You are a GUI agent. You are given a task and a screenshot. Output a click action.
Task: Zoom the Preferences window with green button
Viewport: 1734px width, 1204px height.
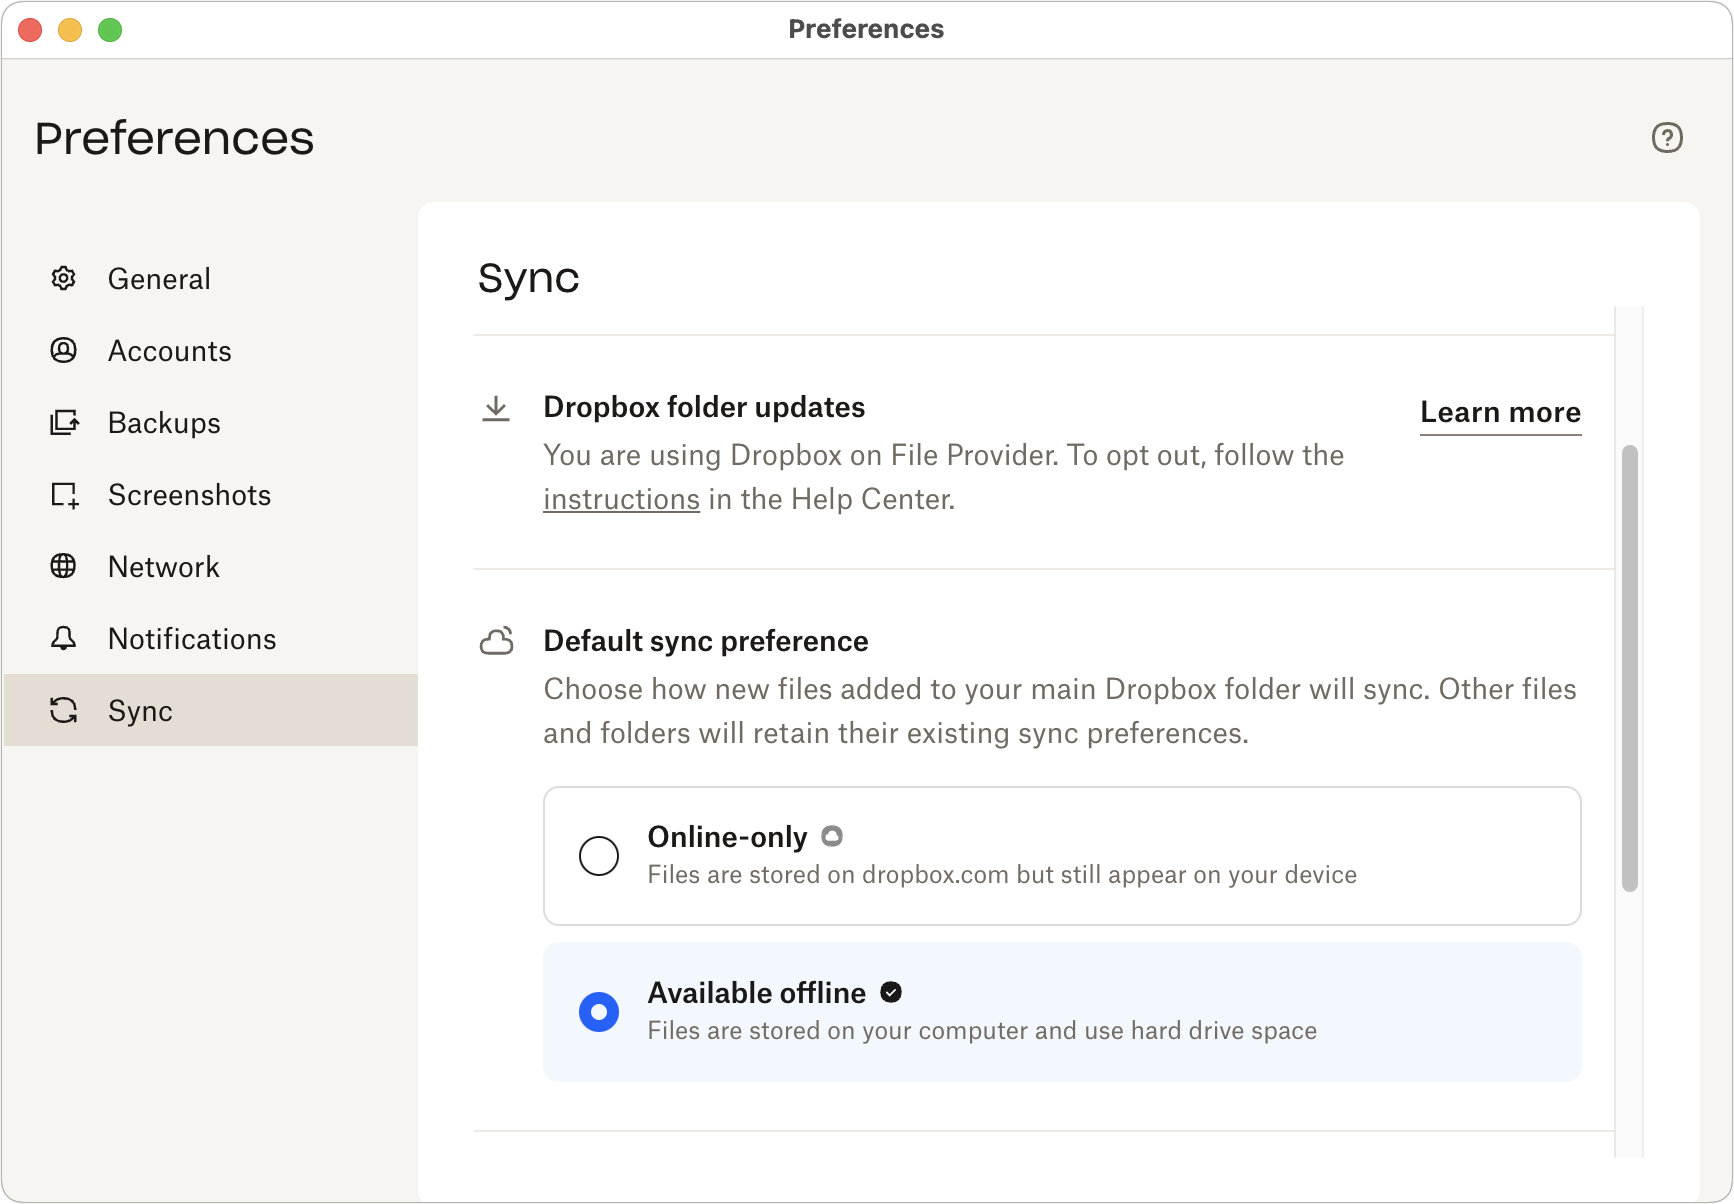click(110, 30)
